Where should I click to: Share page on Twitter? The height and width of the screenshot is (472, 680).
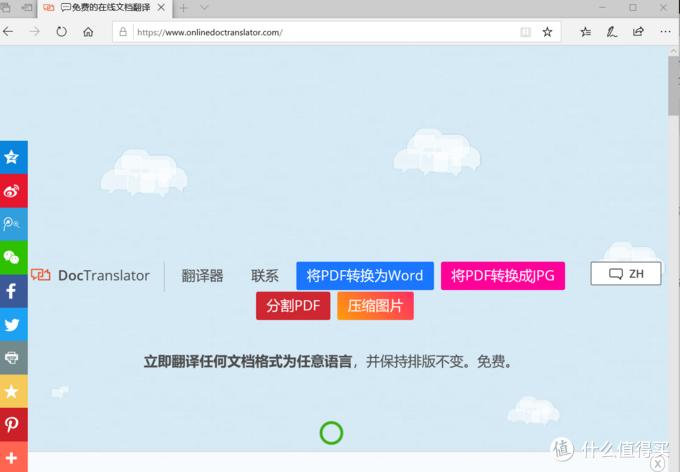[13, 325]
